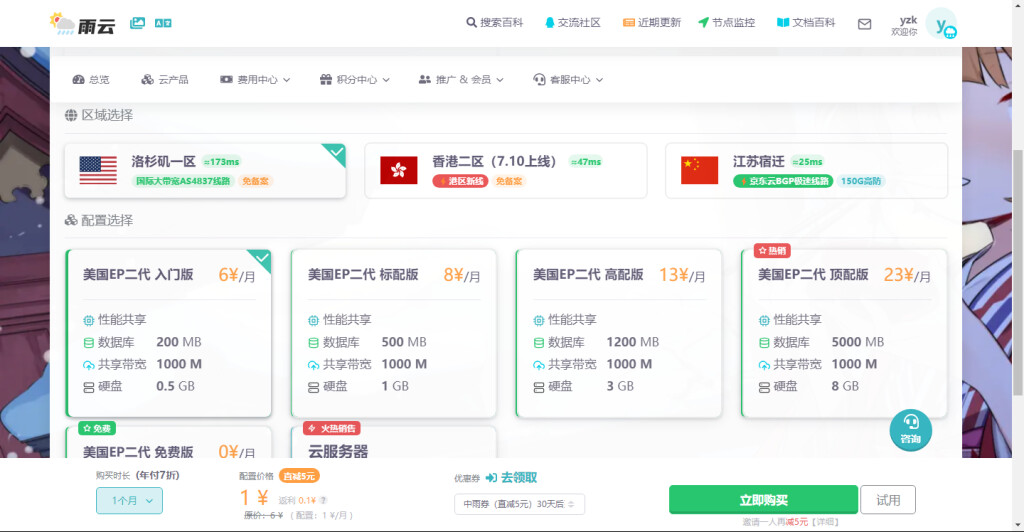Click 京东云BGP极速线路 tag
The height and width of the screenshot is (532, 1024).
tap(783, 181)
